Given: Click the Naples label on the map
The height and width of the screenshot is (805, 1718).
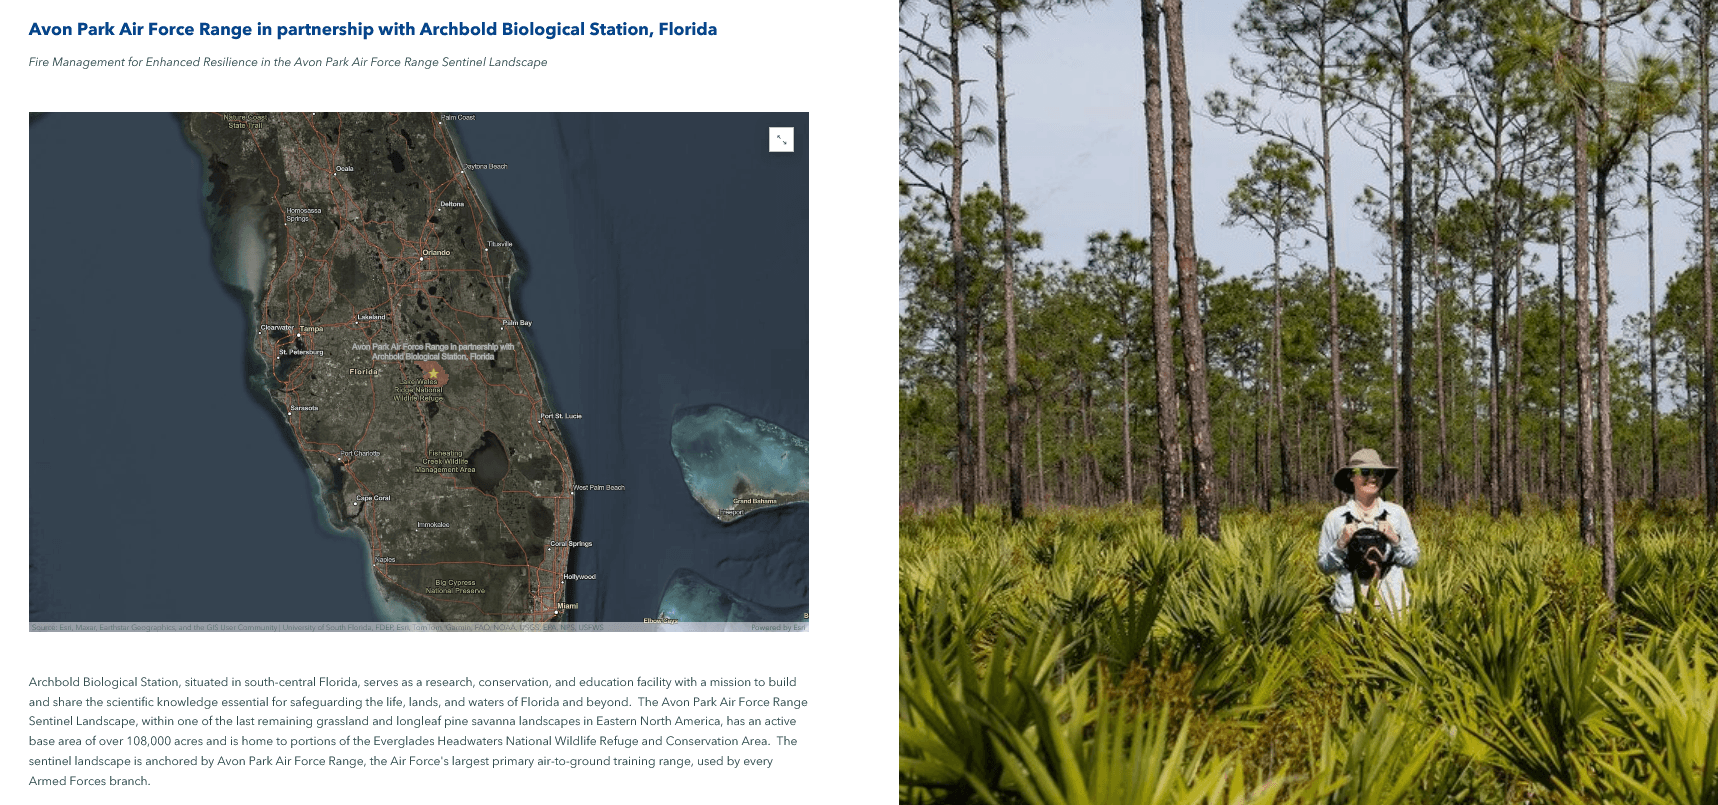Looking at the screenshot, I should (386, 560).
